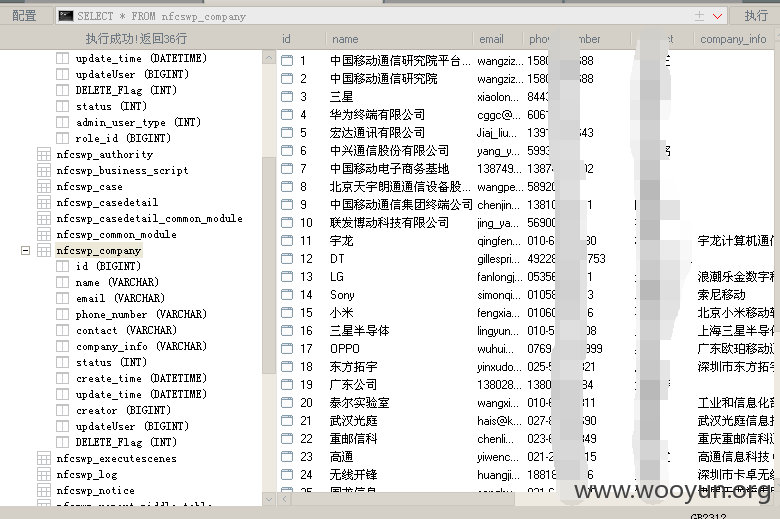
Task: Click the nfcswp_company table icon
Action: click(x=44, y=250)
